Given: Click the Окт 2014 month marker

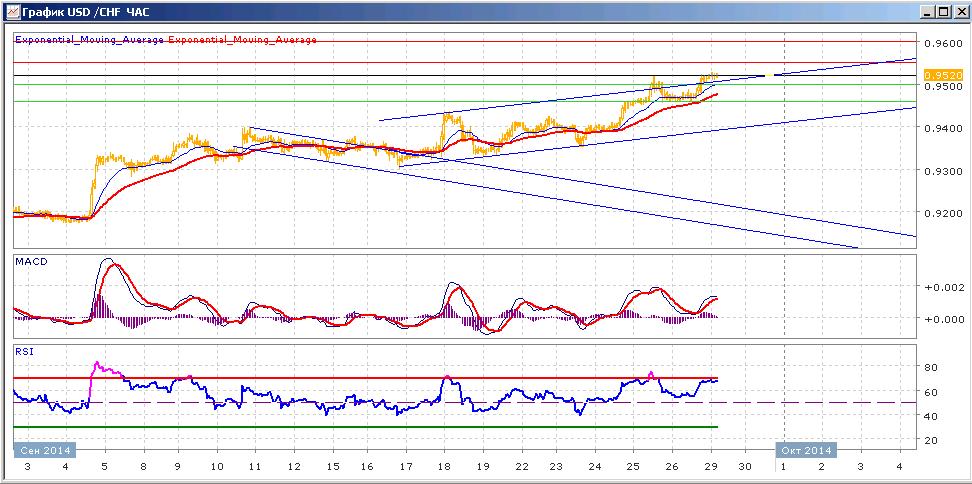Looking at the screenshot, I should pos(806,449).
